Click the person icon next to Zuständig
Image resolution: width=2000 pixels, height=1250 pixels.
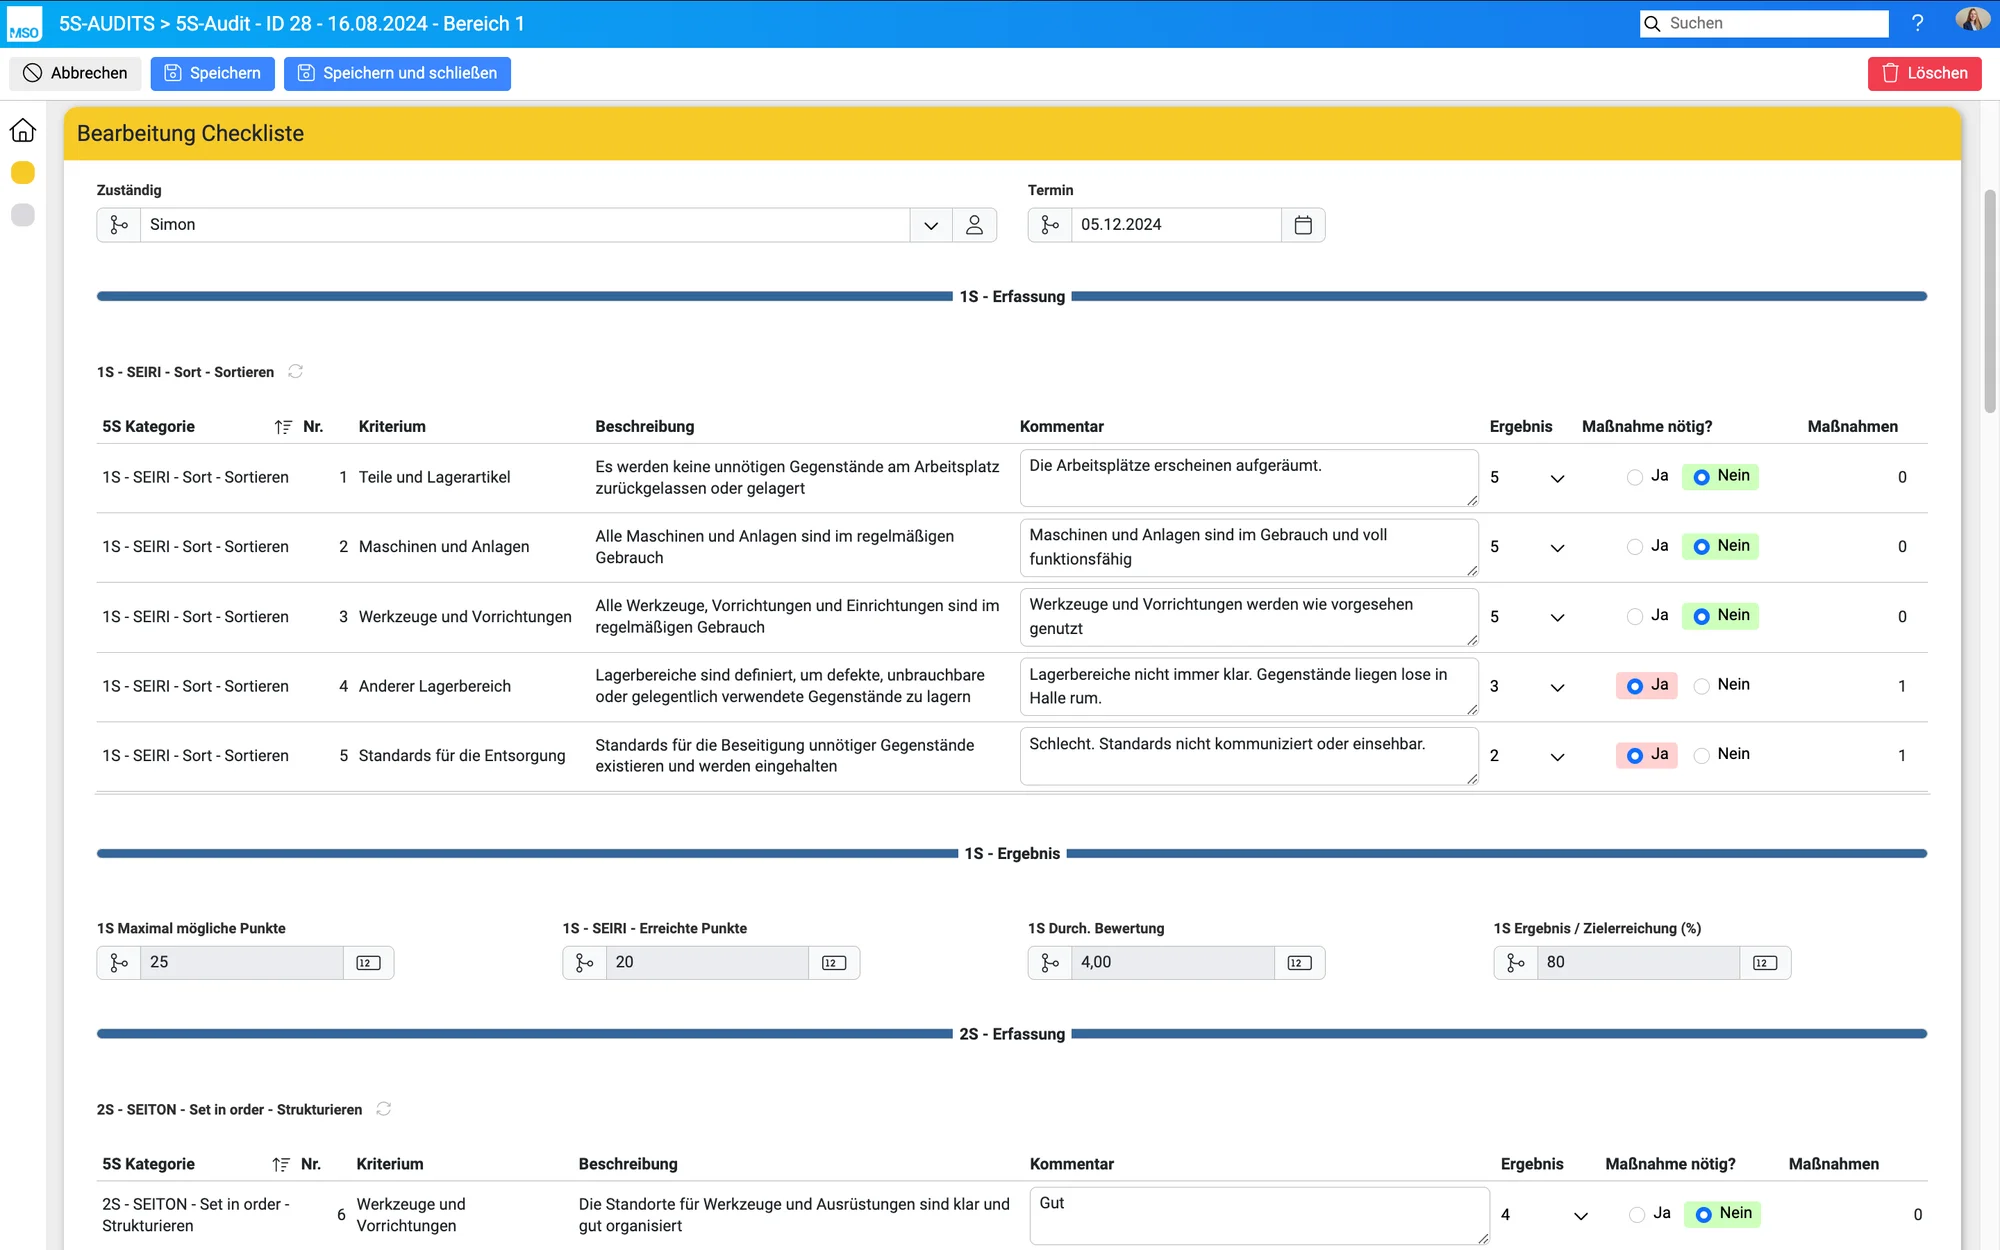pyautogui.click(x=974, y=225)
